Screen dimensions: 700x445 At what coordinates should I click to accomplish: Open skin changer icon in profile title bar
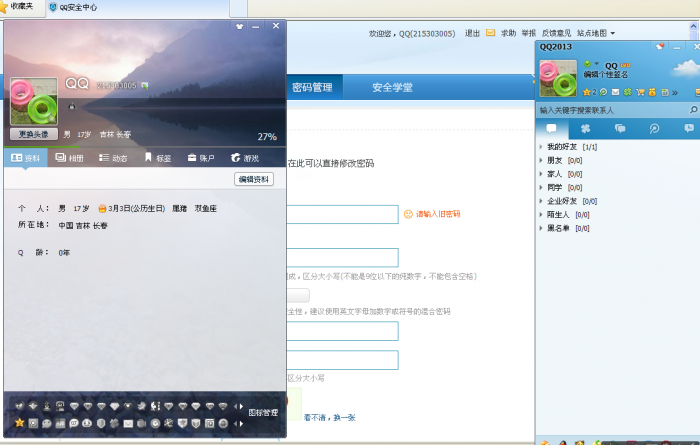240,26
